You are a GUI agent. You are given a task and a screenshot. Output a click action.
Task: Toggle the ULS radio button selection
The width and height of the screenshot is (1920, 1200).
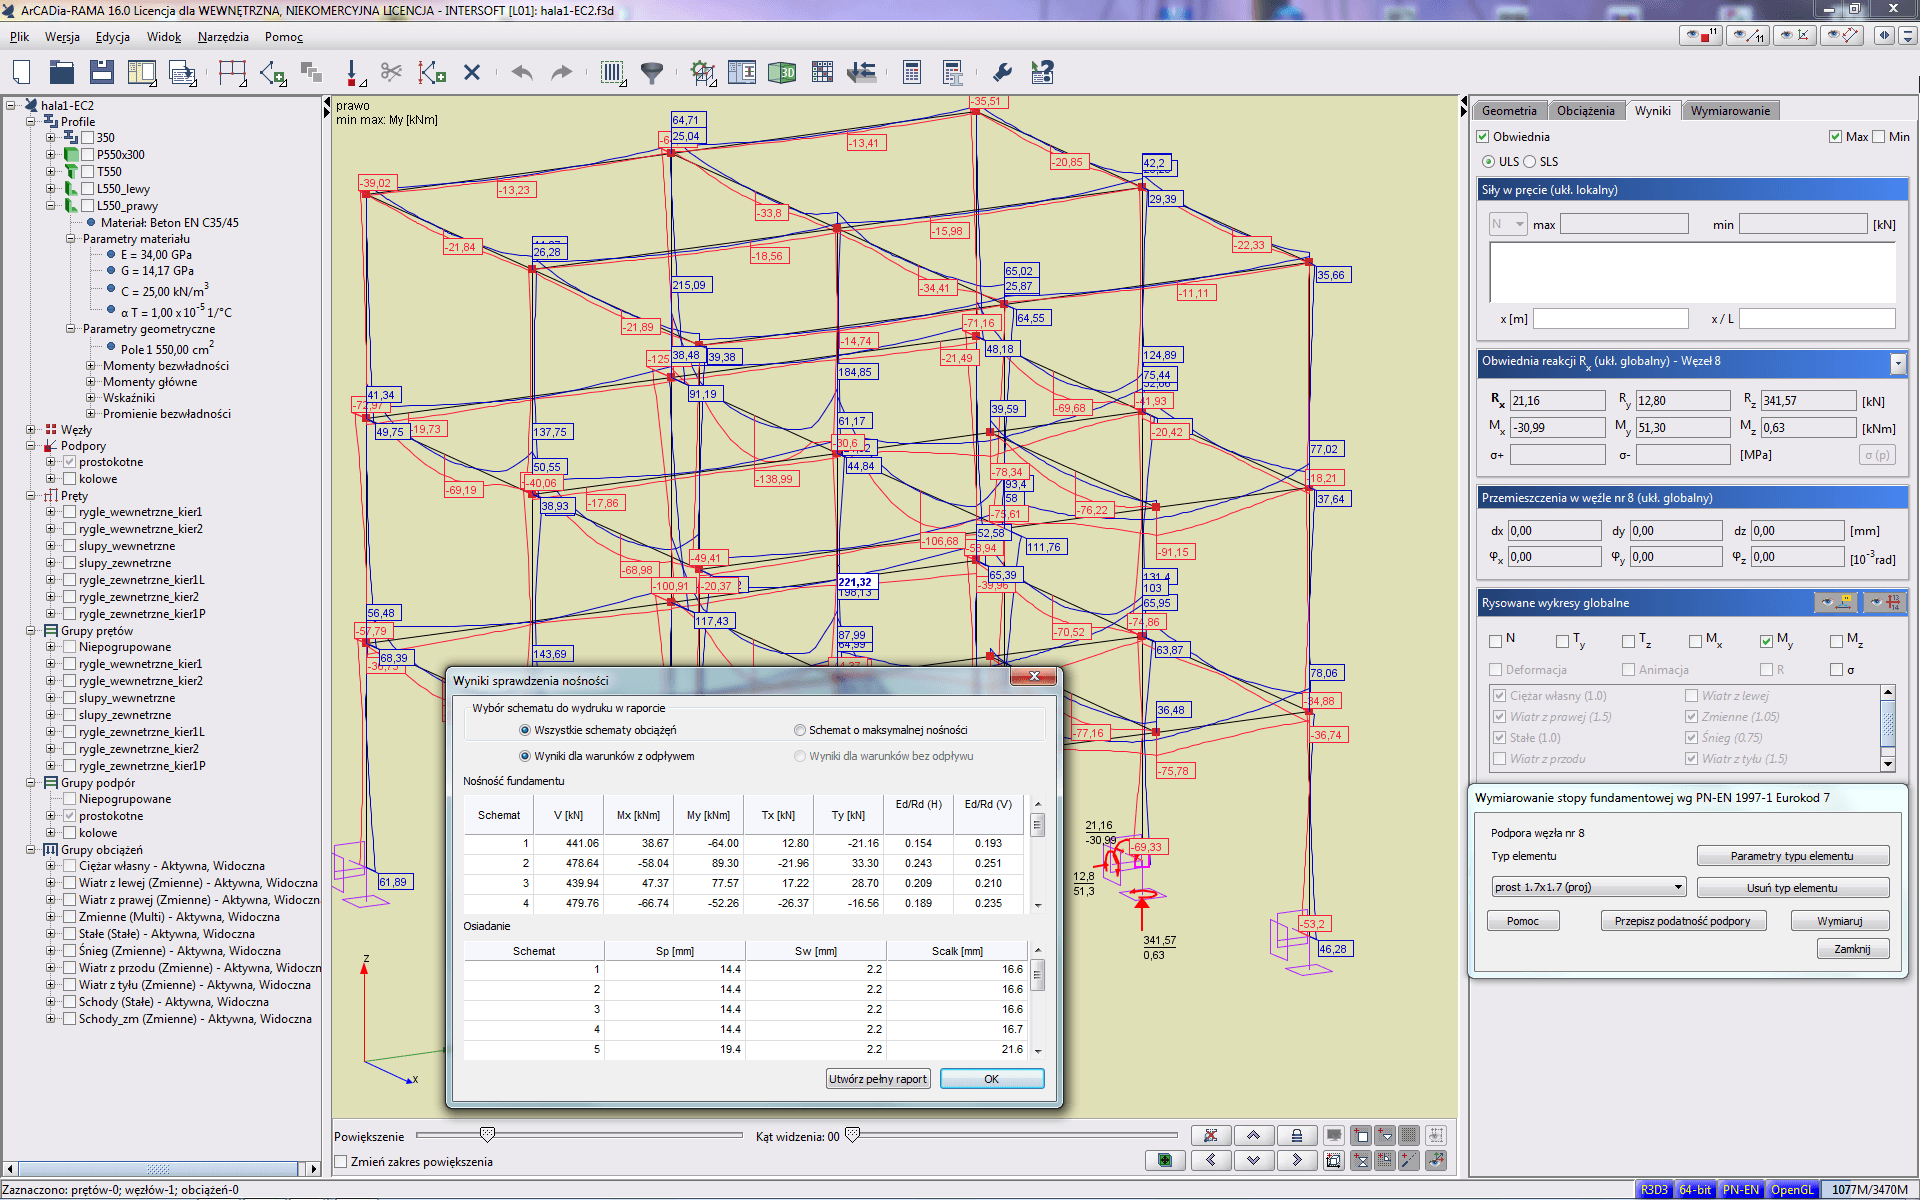(x=1493, y=160)
